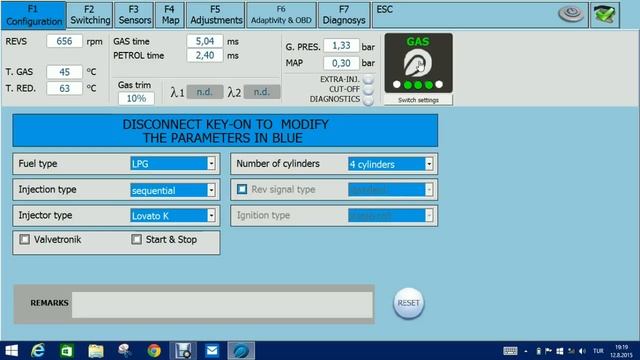Click the REVS value 656

(x=64, y=41)
